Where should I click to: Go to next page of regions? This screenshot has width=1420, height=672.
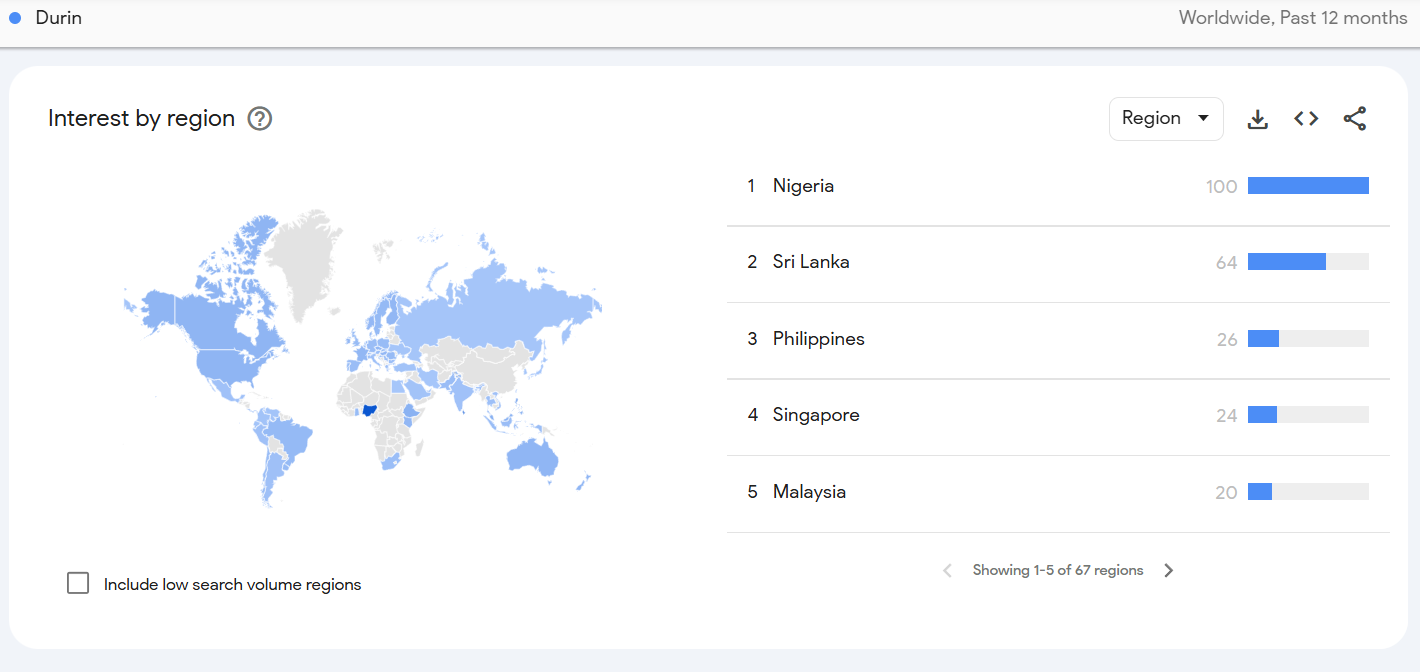pos(1168,570)
